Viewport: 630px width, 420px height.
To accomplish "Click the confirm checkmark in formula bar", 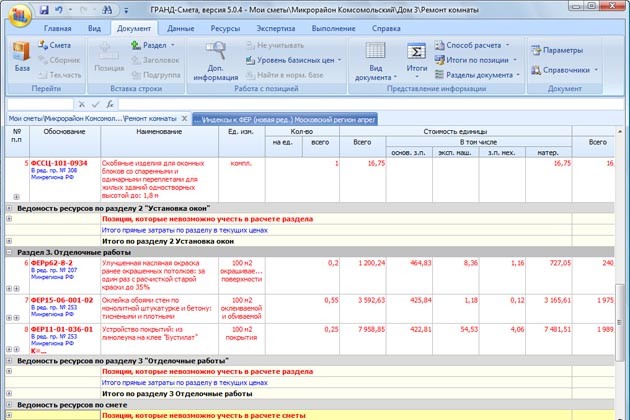I will 95,104.
